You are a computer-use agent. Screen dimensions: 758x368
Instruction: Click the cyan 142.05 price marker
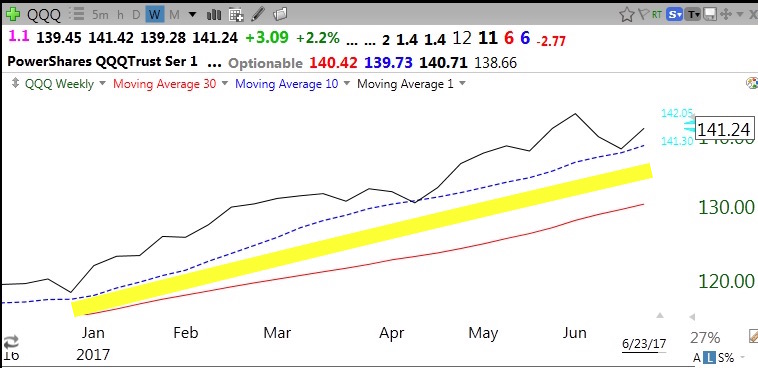[677, 113]
